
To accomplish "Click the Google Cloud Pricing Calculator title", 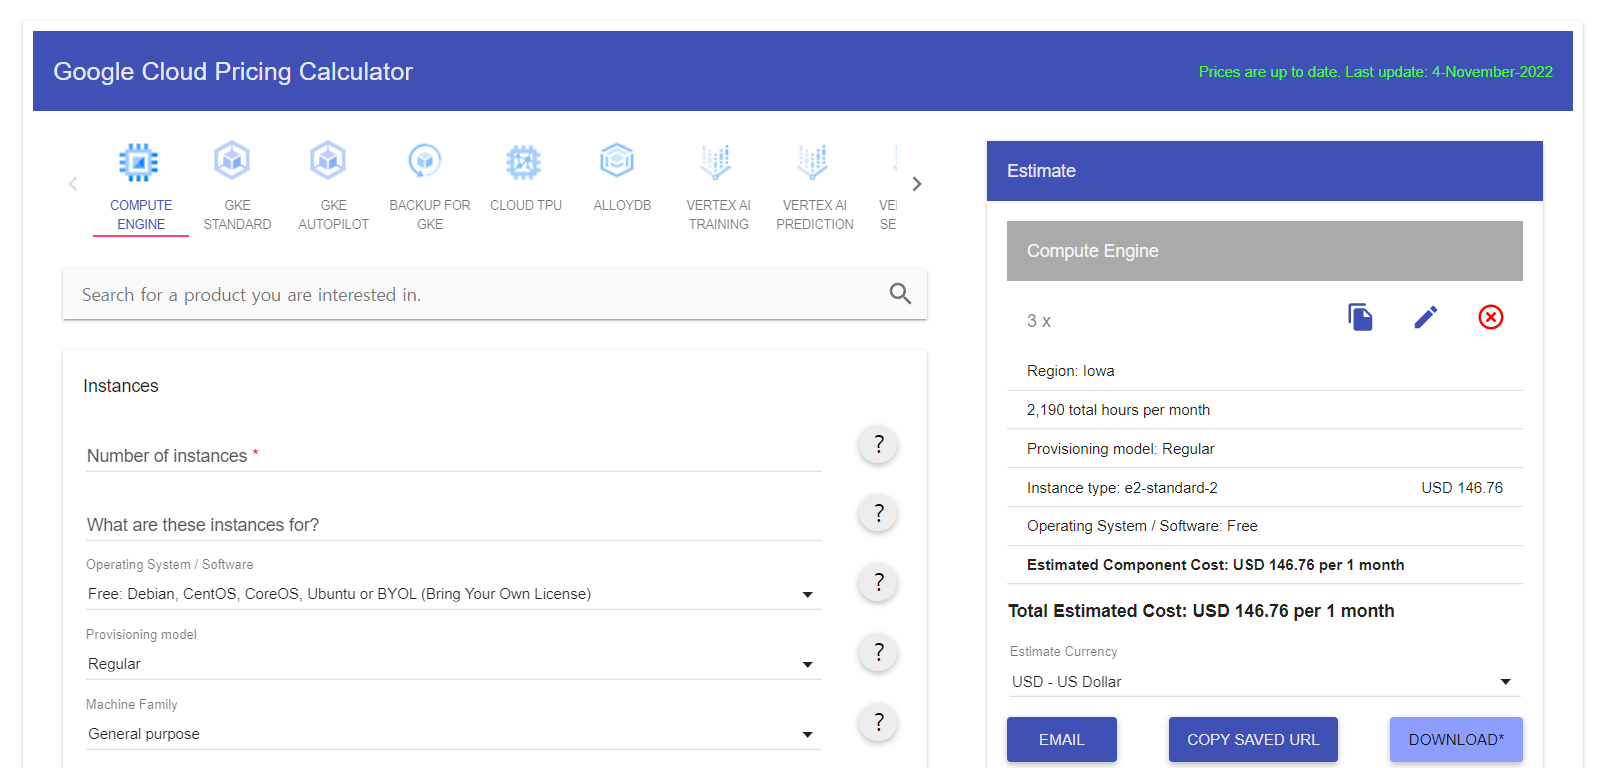I will [x=233, y=71].
